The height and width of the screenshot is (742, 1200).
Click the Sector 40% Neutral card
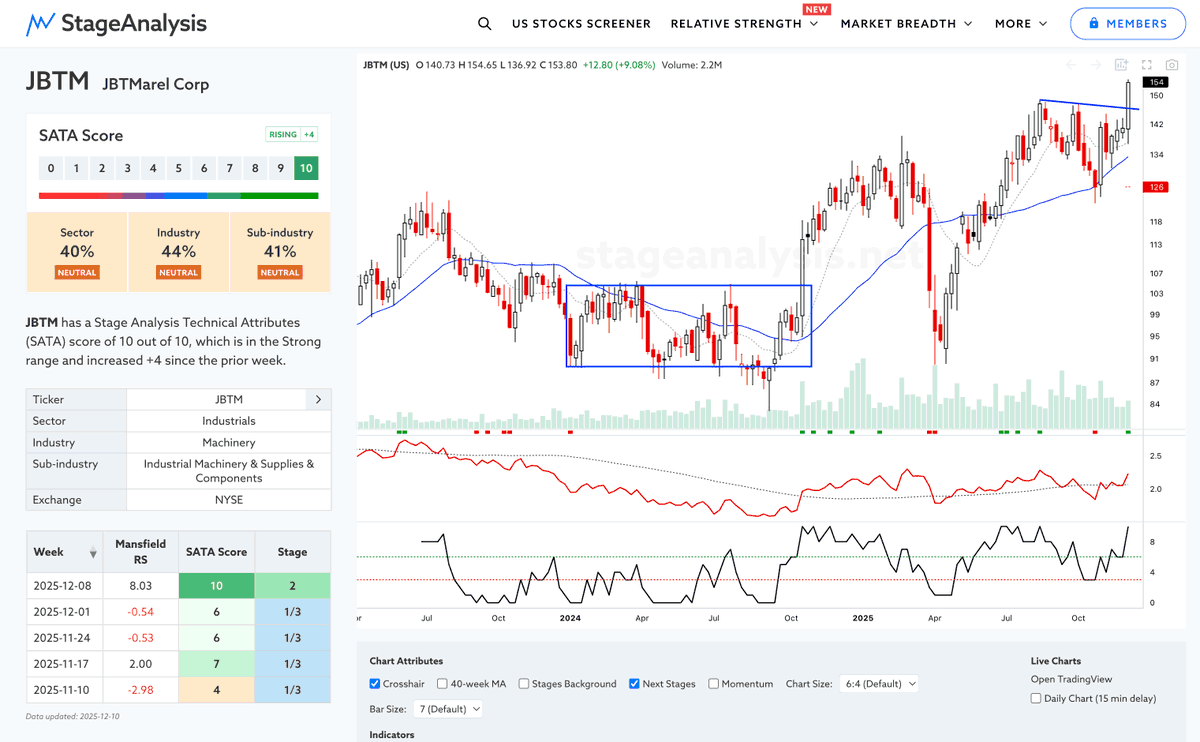click(x=77, y=252)
